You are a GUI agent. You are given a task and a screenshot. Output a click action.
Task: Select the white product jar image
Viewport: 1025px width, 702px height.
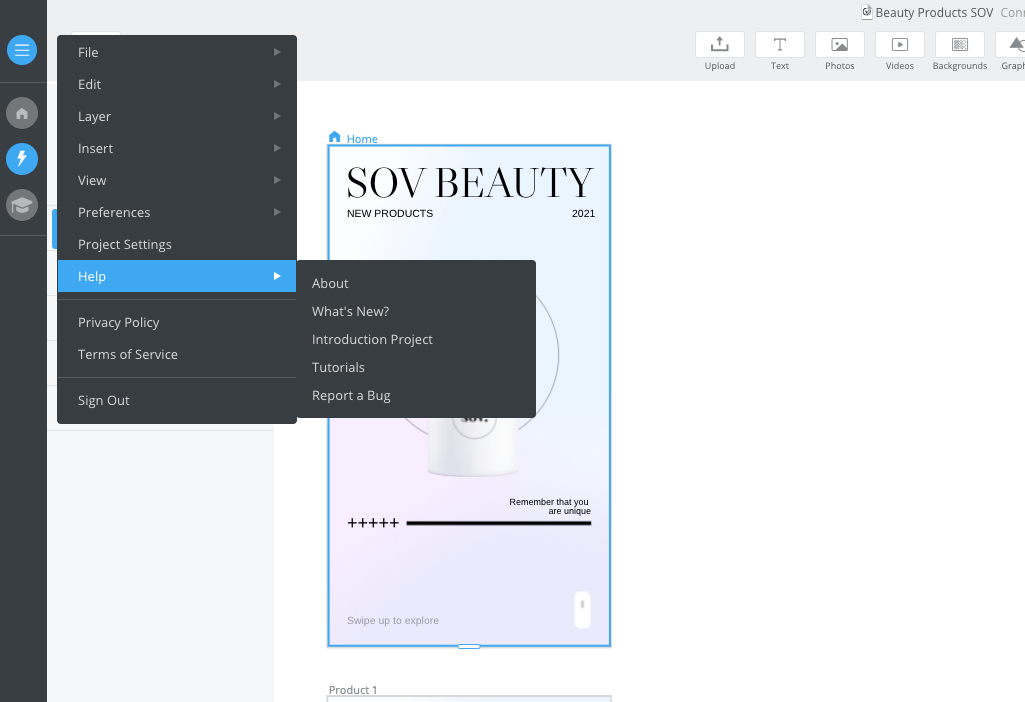click(x=473, y=448)
